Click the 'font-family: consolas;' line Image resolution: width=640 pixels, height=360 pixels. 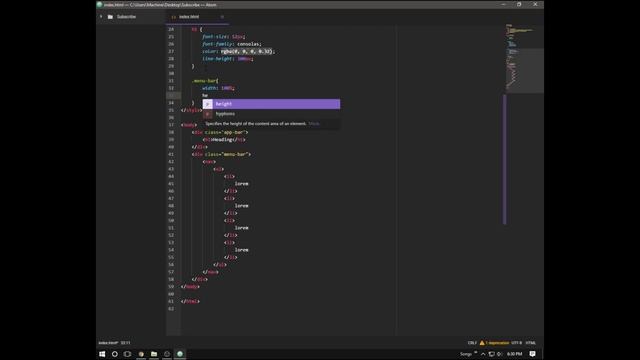[232, 44]
